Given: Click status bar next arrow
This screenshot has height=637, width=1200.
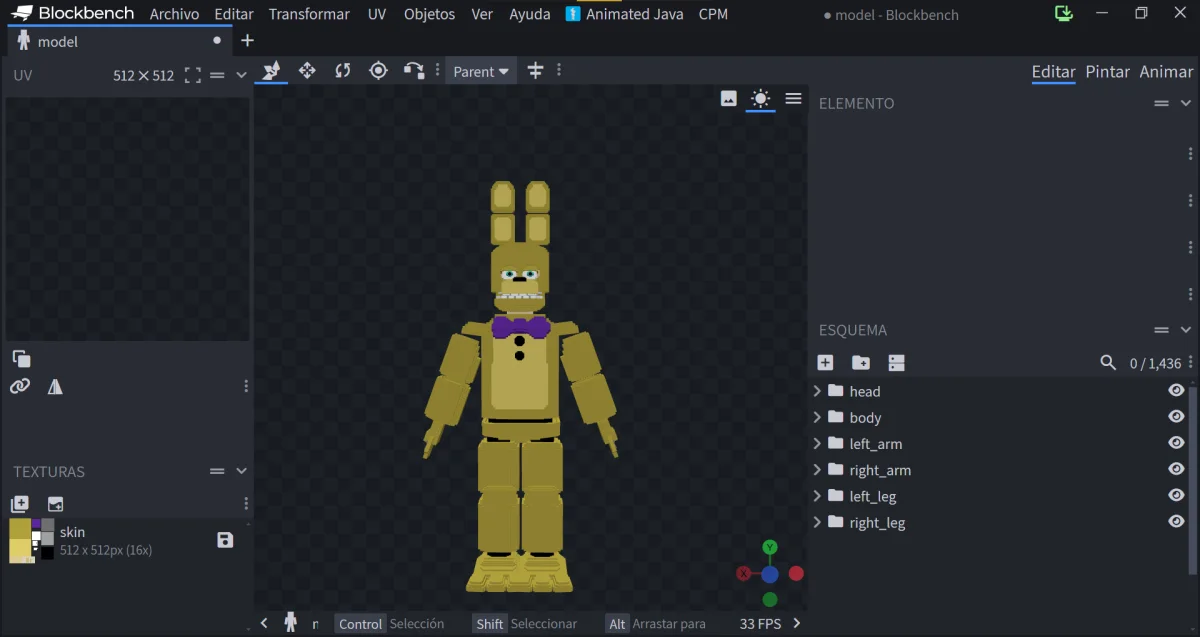Looking at the screenshot, I should point(797,623).
